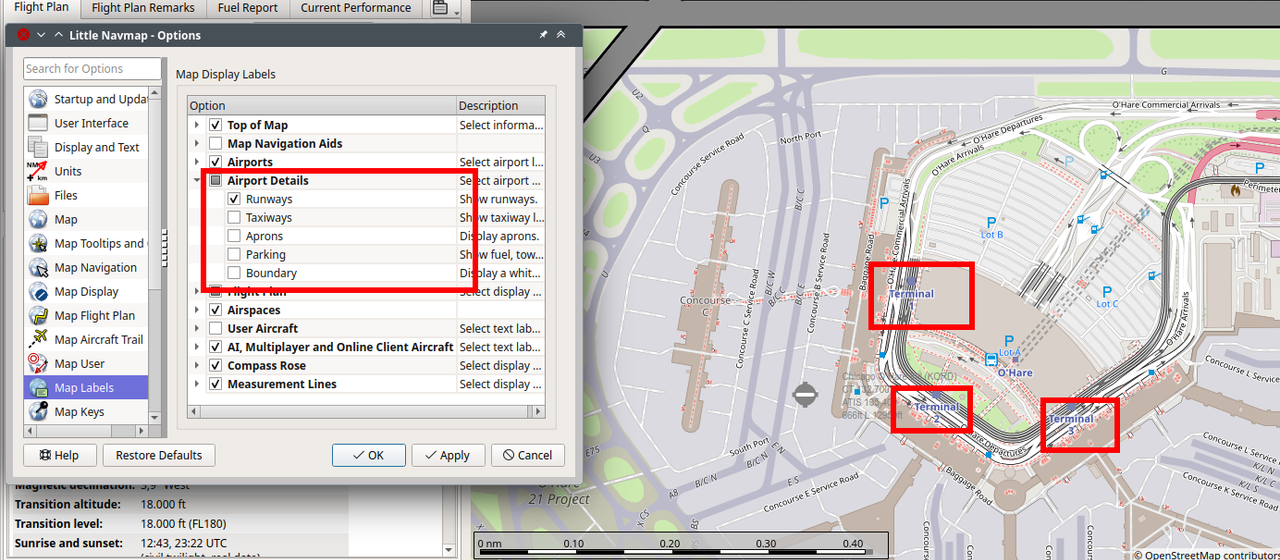The width and height of the screenshot is (1280, 560).
Task: Open window menu arrow beside the close icon
Action: tap(41, 34)
